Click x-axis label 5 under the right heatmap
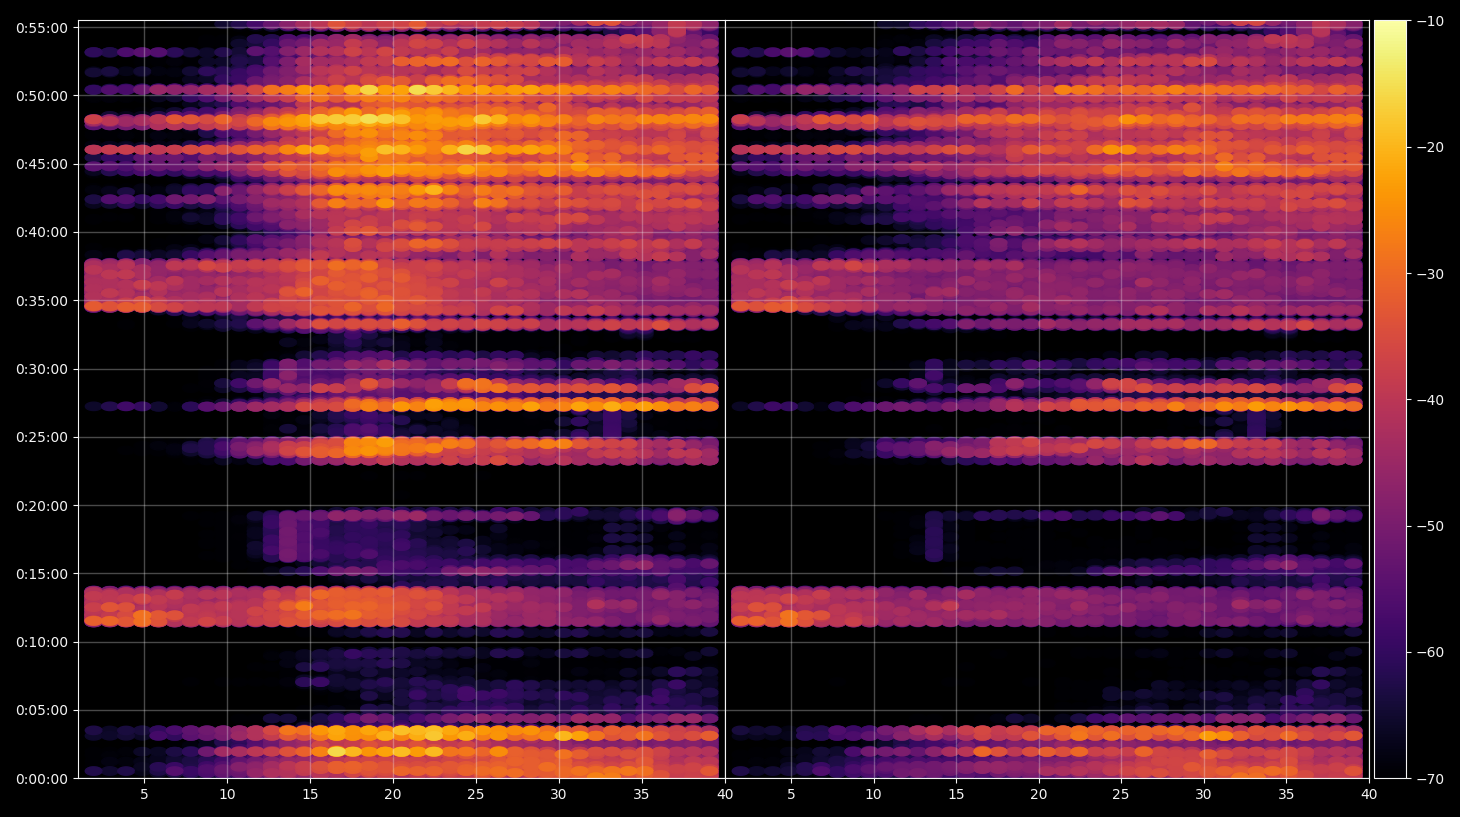The height and width of the screenshot is (817, 1460). coord(791,795)
